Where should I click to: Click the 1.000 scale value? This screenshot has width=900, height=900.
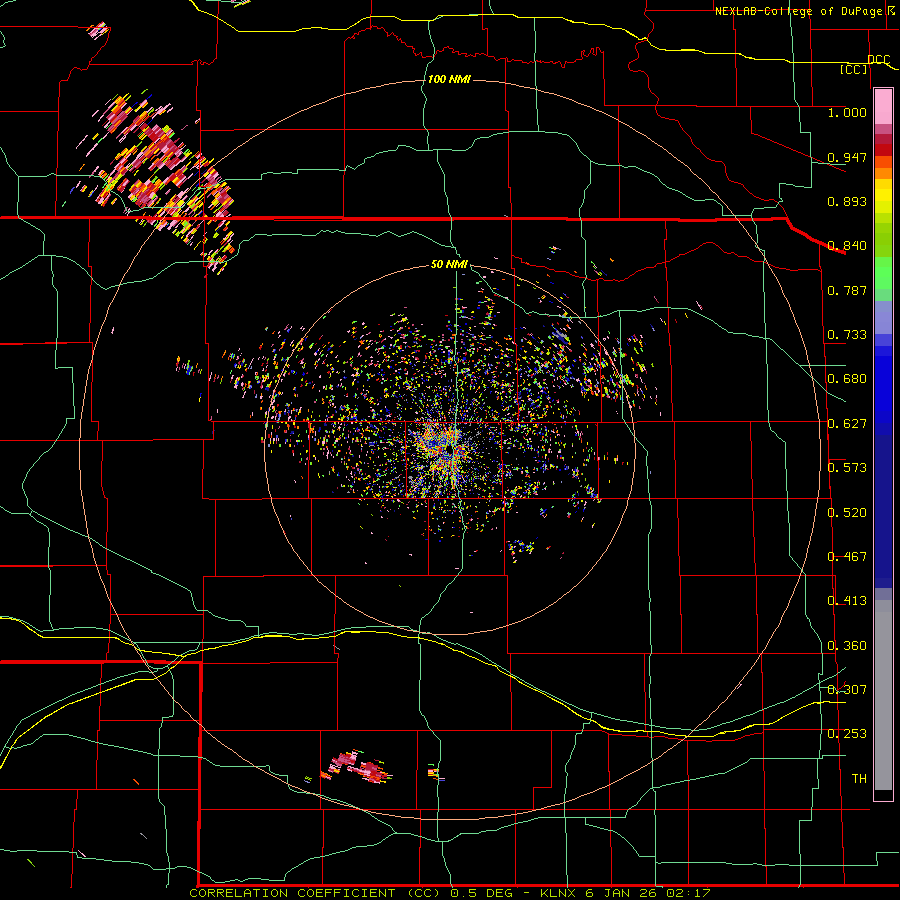tap(847, 112)
